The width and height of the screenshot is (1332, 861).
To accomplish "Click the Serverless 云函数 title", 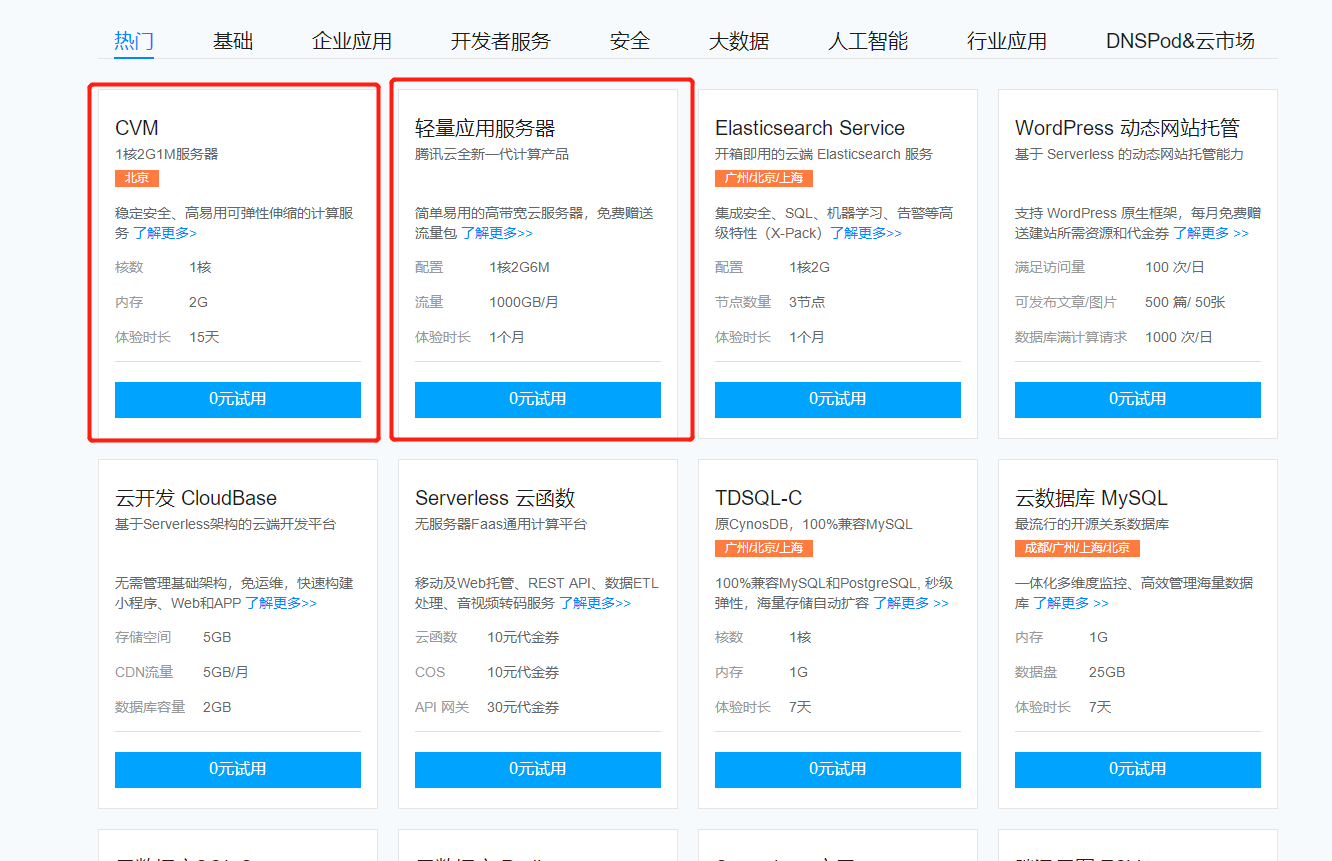I will [495, 498].
